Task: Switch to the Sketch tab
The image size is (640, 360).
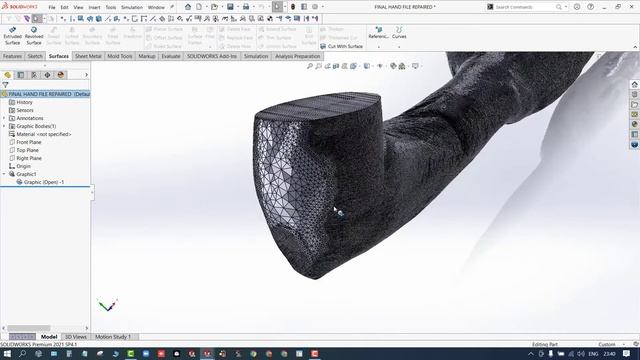Action: 35,56
